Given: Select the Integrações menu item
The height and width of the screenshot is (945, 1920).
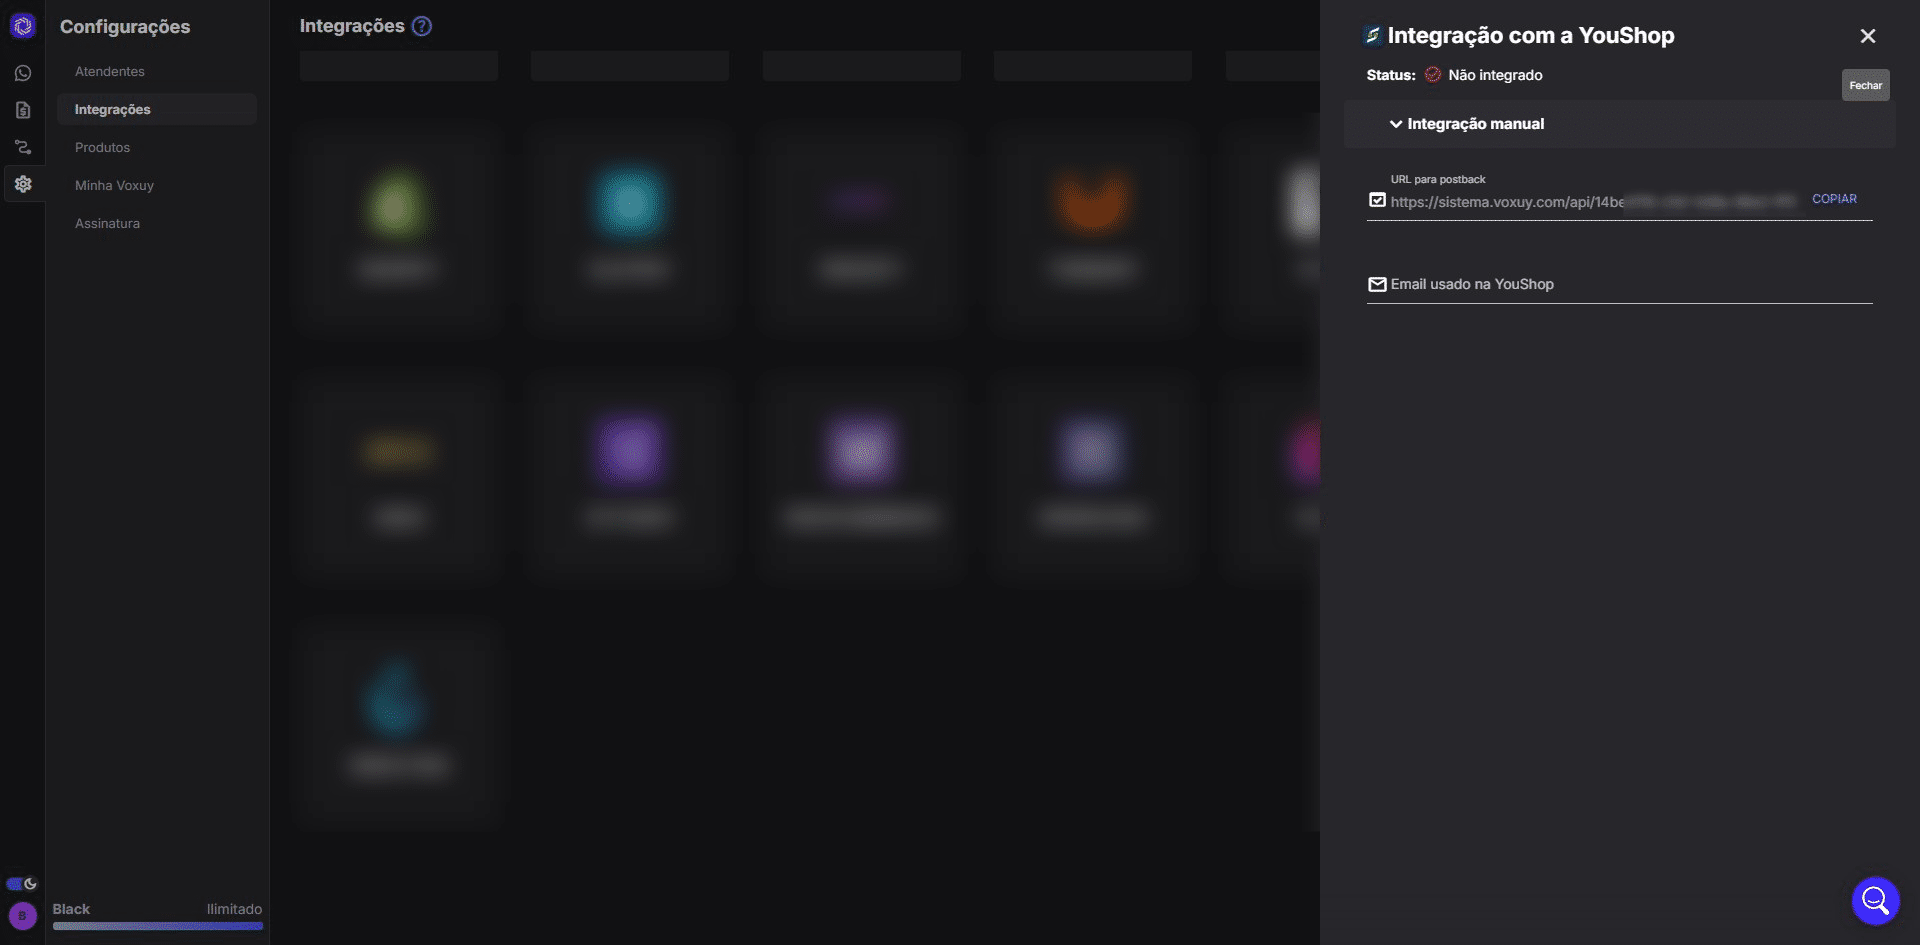Looking at the screenshot, I should pyautogui.click(x=157, y=109).
